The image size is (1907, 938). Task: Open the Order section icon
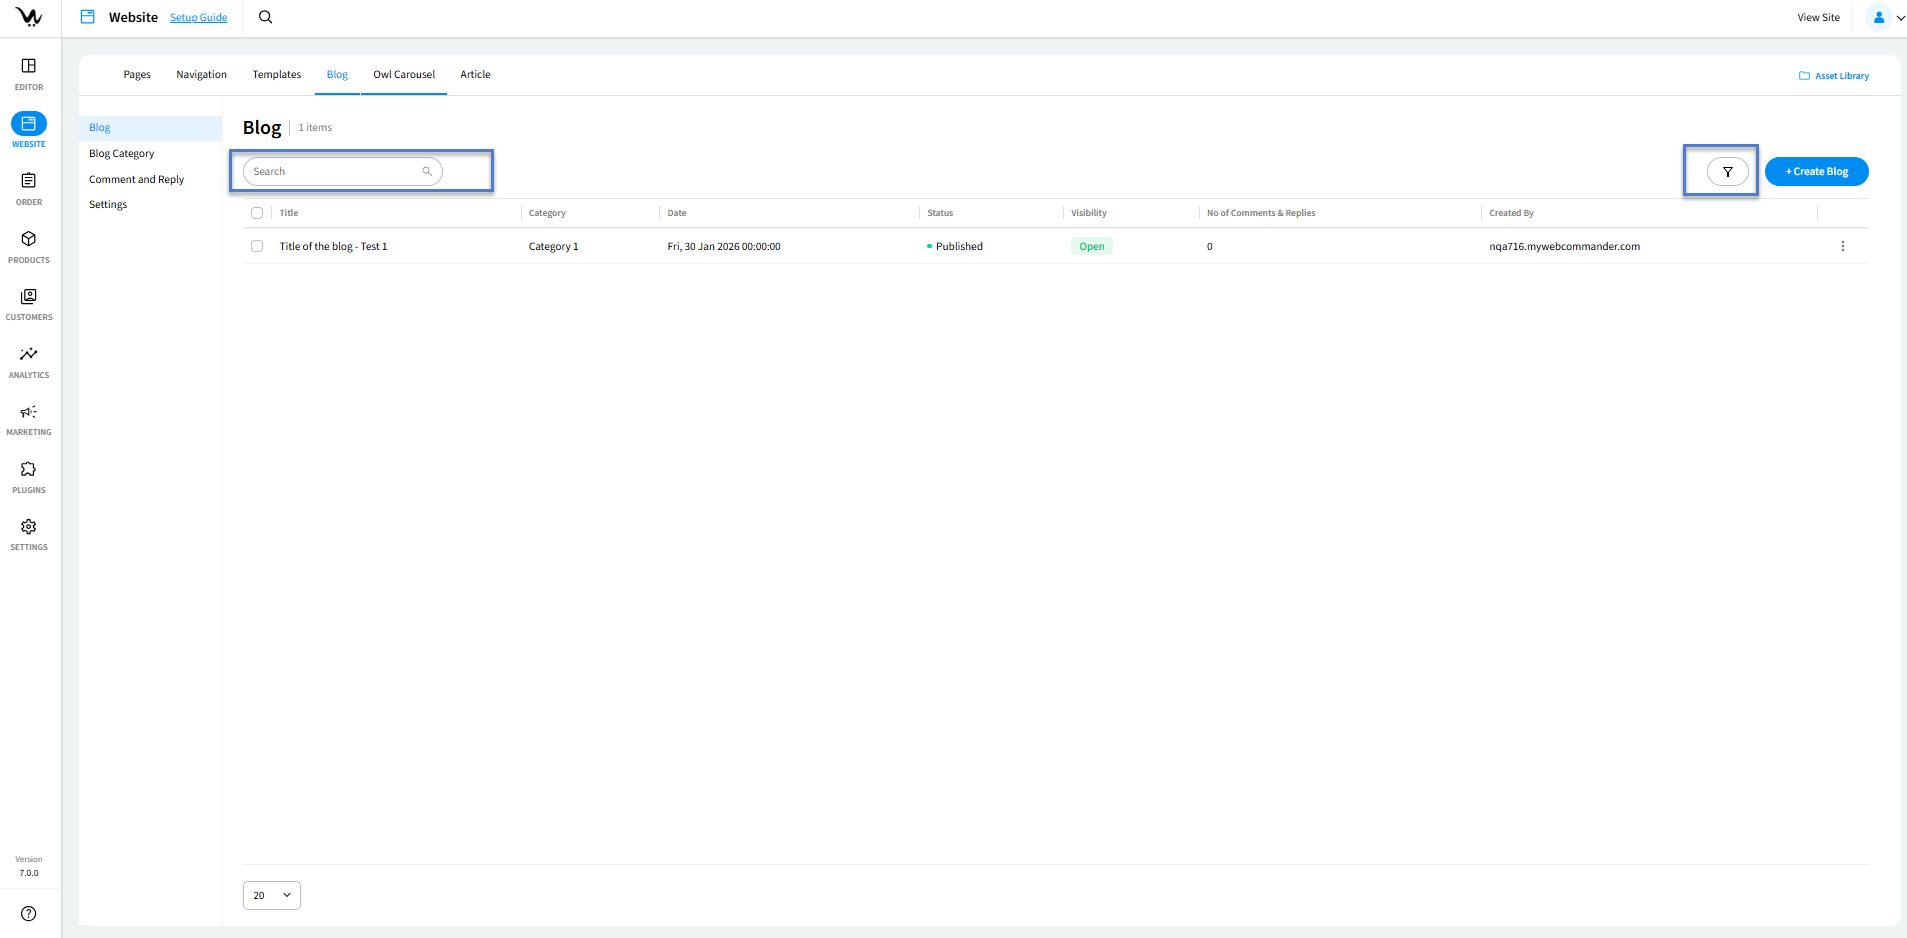tap(29, 181)
